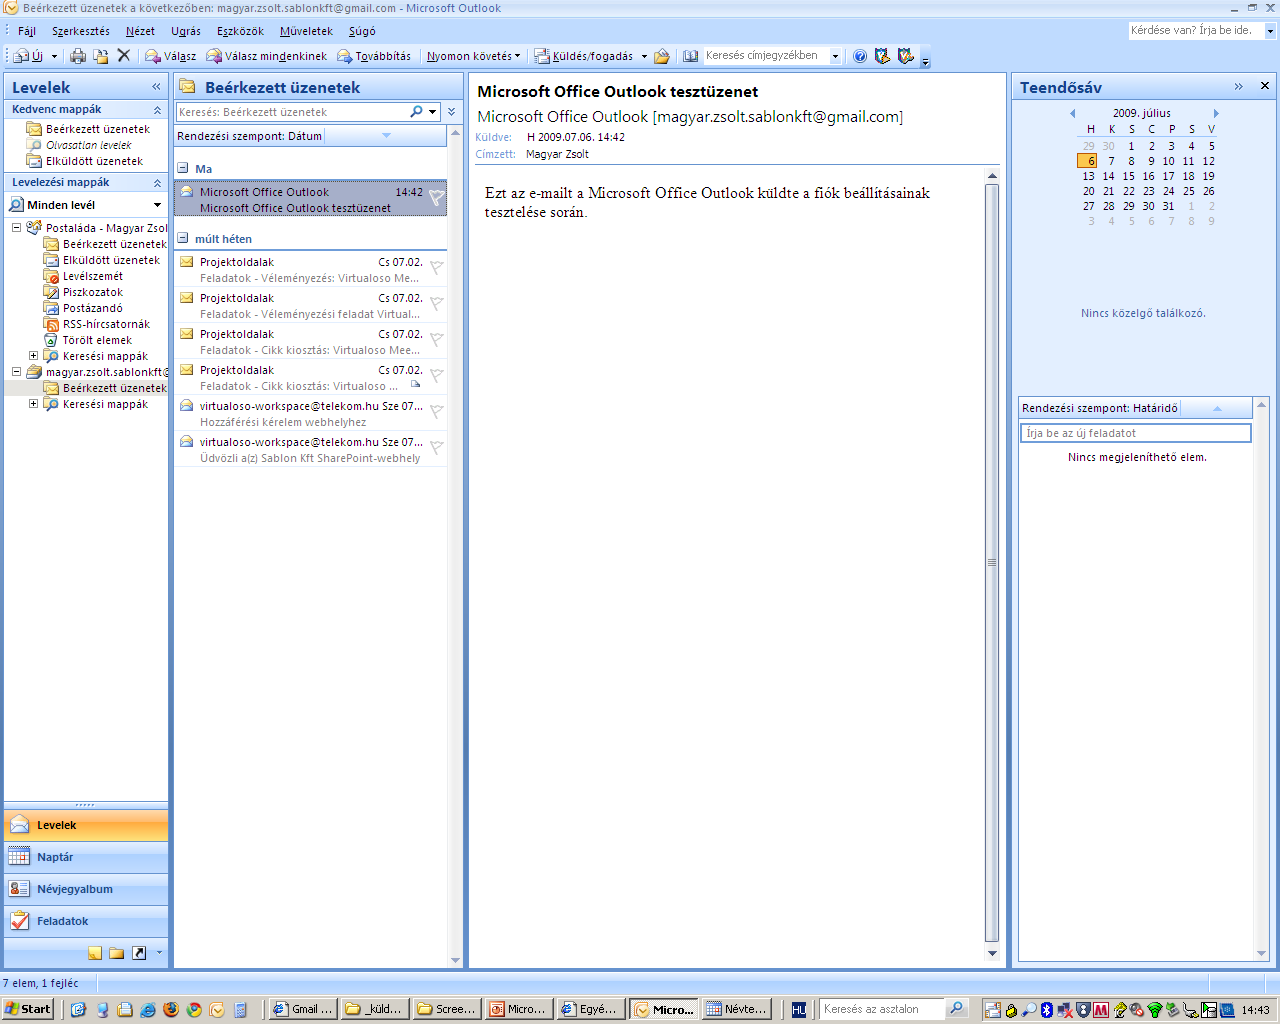Click the Delete X icon
Screen dimensions: 1280x1024
(124, 56)
